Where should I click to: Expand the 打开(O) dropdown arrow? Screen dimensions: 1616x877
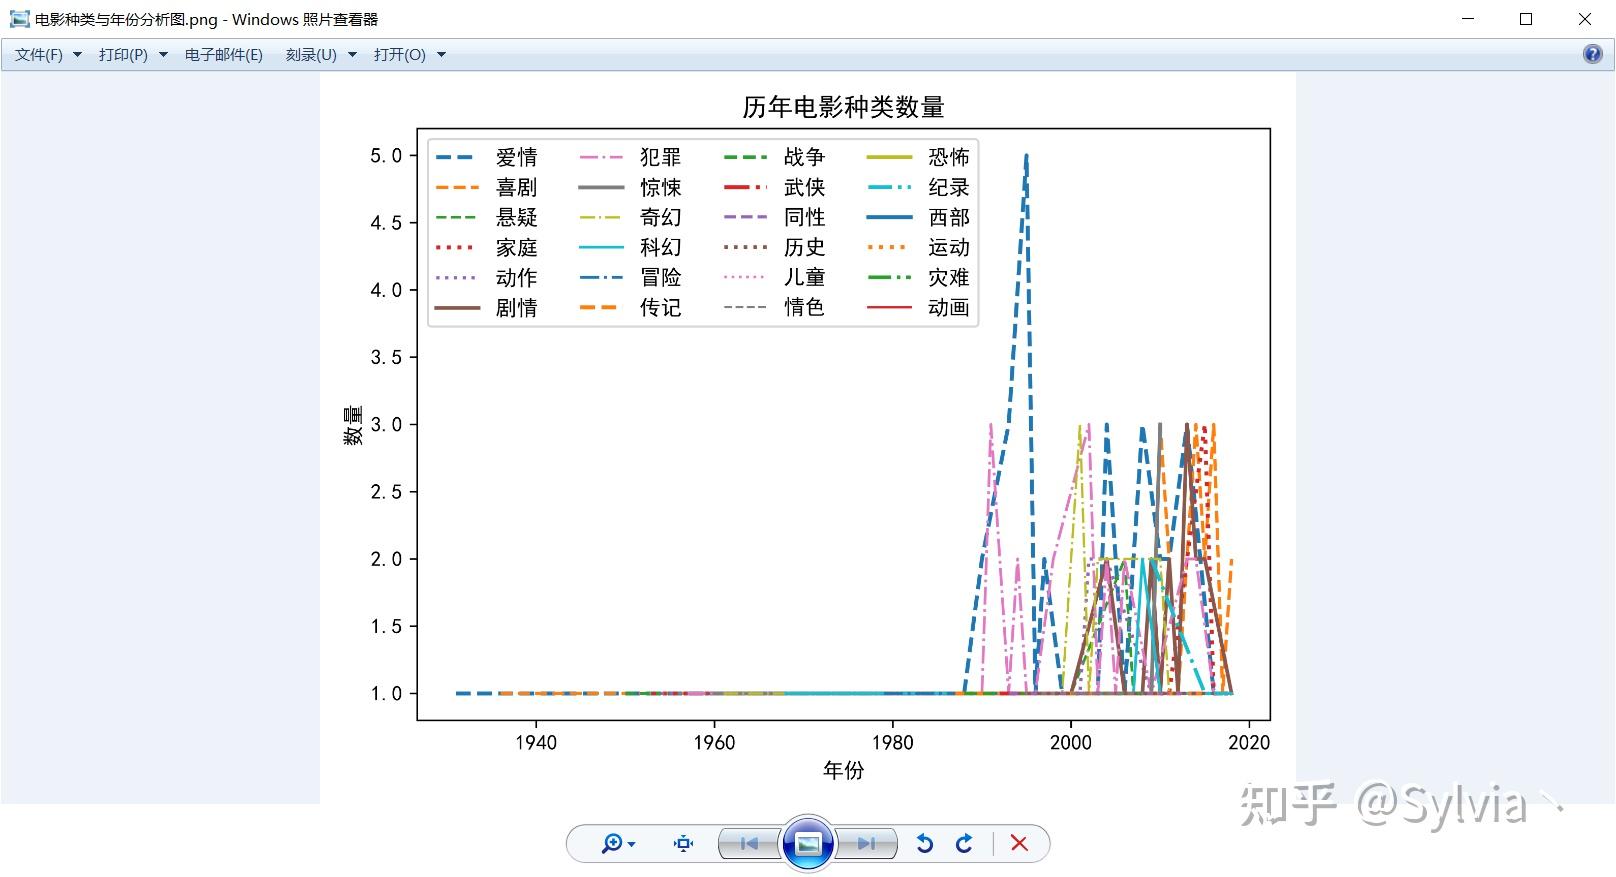click(x=441, y=55)
